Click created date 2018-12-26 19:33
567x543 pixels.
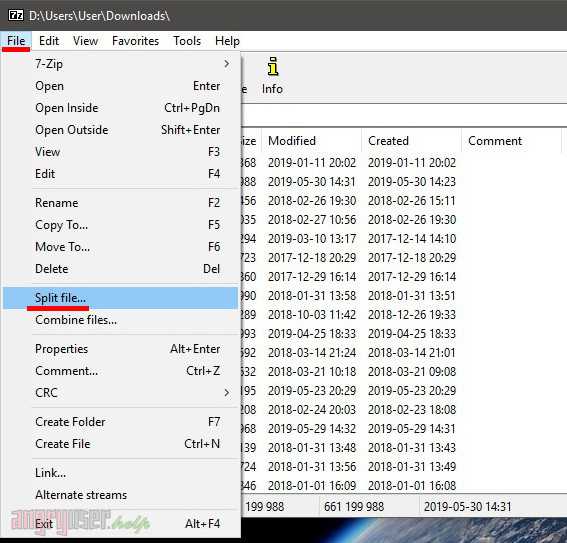412,315
